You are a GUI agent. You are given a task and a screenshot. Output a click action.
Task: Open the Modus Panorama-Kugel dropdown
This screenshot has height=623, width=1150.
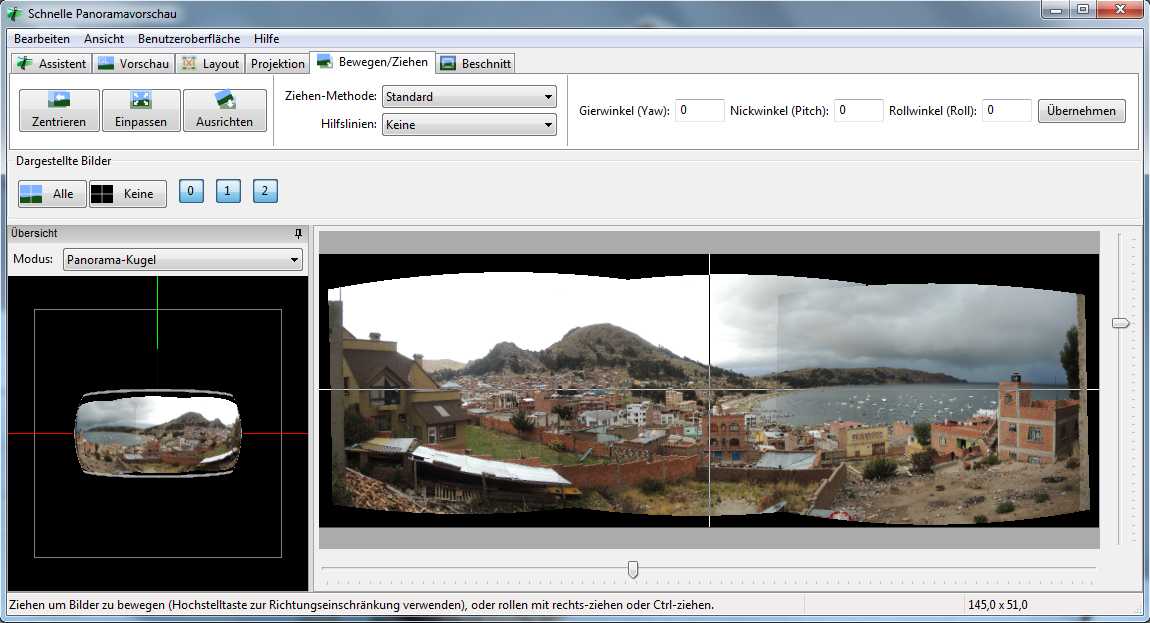pyautogui.click(x=183, y=260)
